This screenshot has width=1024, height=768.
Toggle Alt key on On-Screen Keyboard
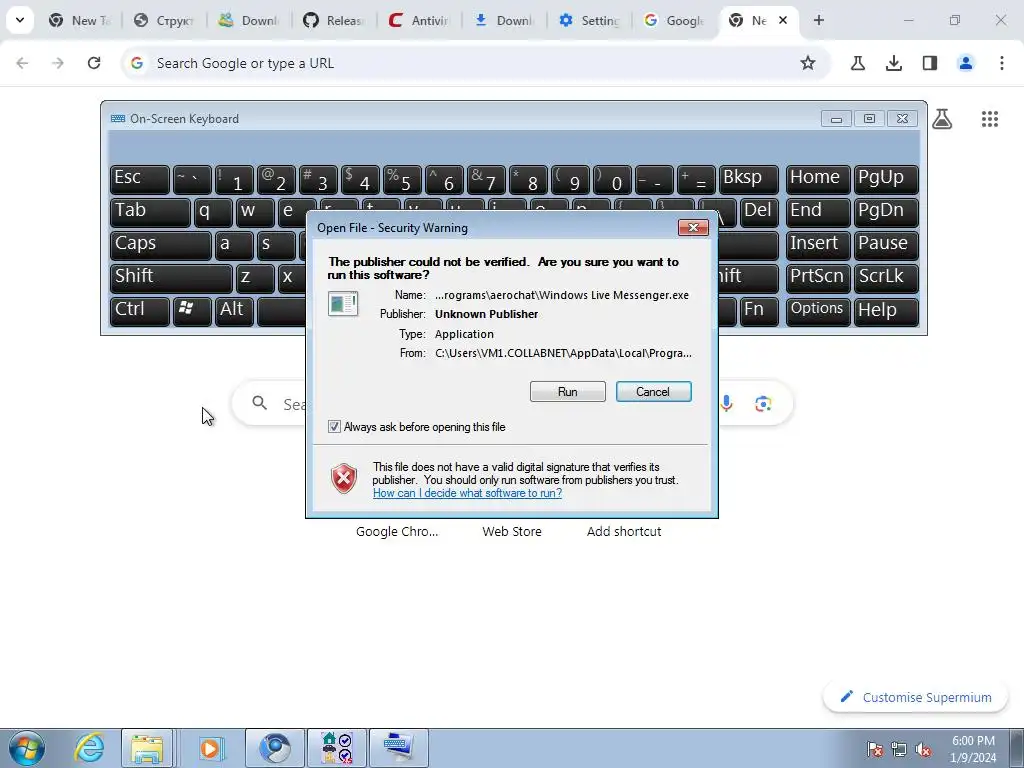coord(234,311)
